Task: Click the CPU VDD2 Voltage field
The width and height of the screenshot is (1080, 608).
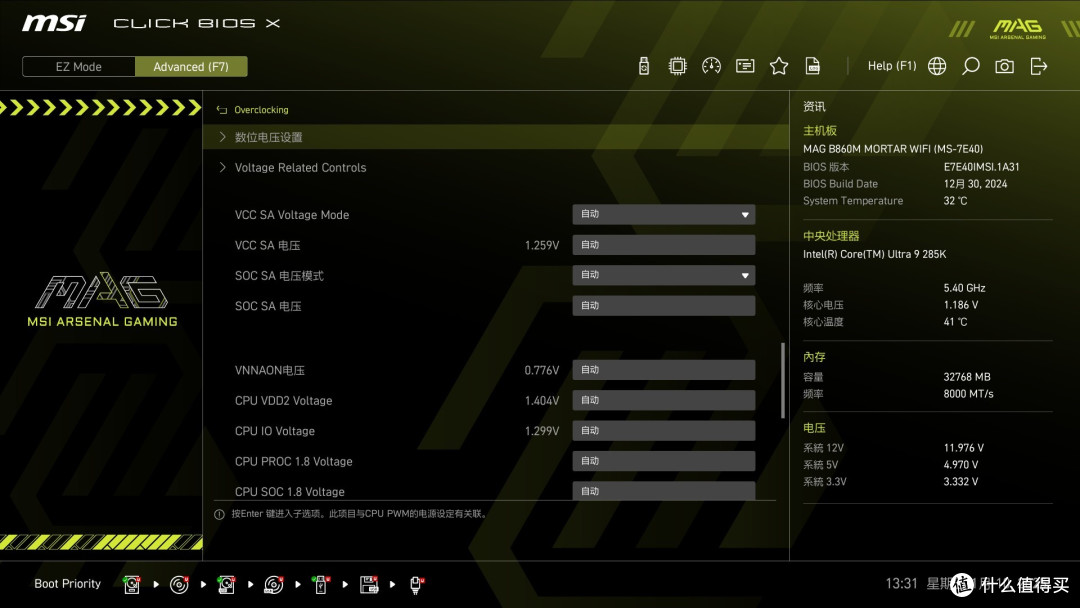Action: pyautogui.click(x=663, y=400)
